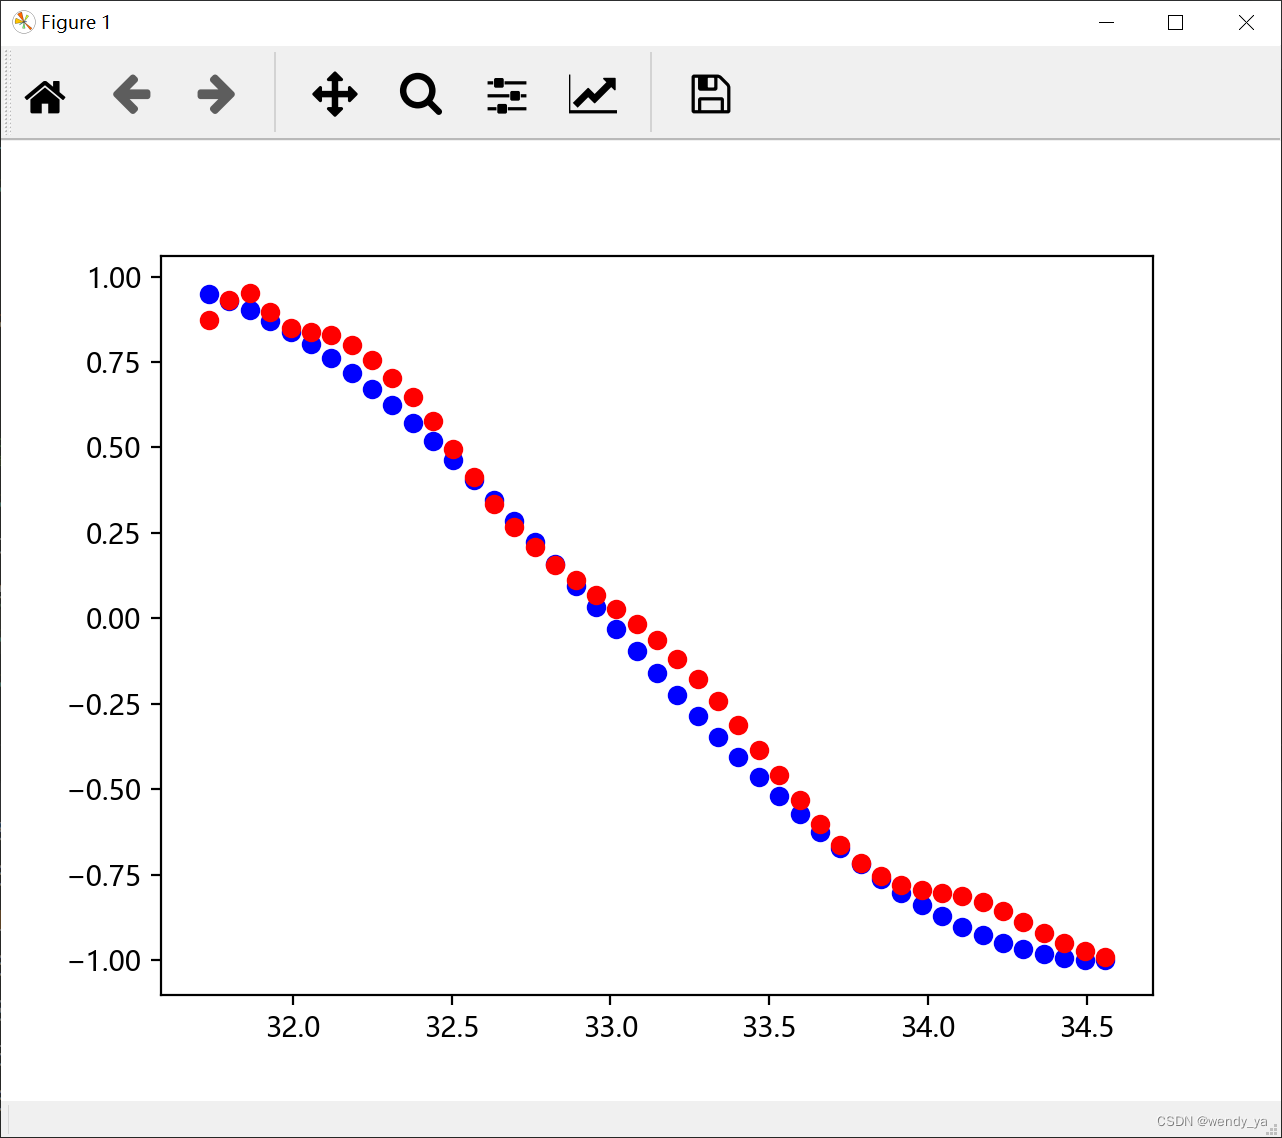
Task: Click x-axis tick label 33.0
Action: tap(611, 1027)
